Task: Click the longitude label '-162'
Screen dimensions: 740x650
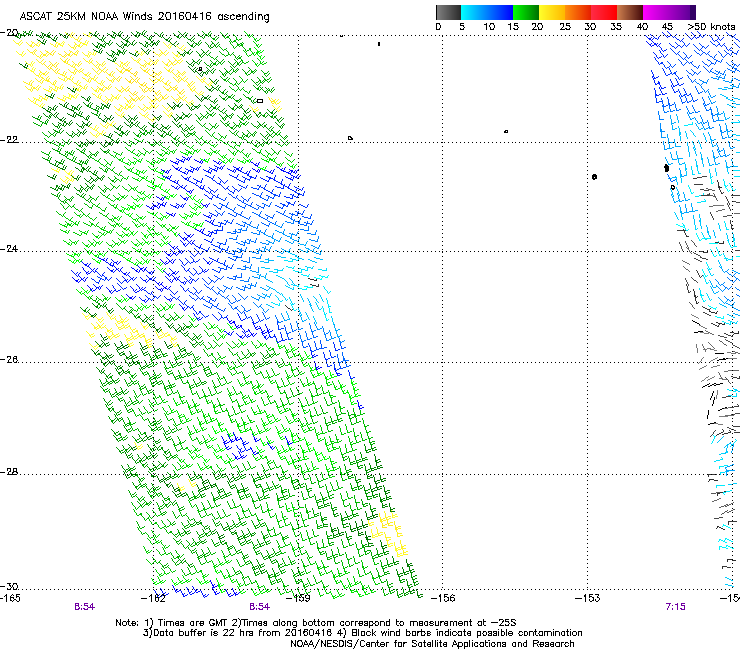Action: [154, 599]
